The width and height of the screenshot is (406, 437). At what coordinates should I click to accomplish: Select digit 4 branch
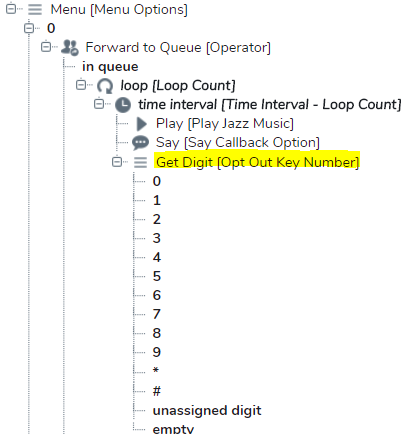point(157,257)
